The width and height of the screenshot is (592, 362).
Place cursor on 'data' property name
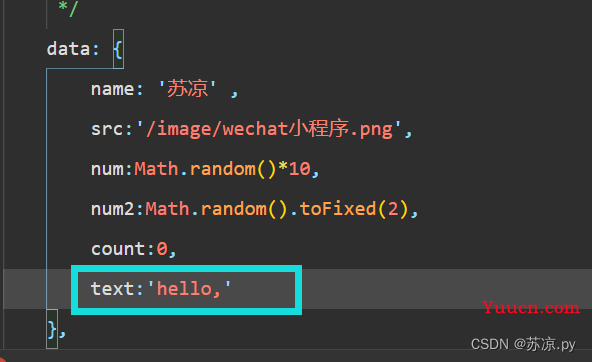pos(68,49)
